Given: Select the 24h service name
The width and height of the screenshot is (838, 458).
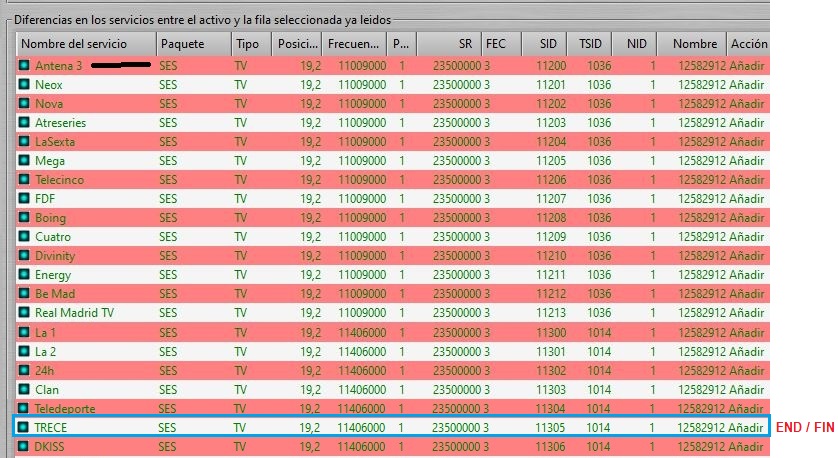Looking at the screenshot, I should pos(44,371).
